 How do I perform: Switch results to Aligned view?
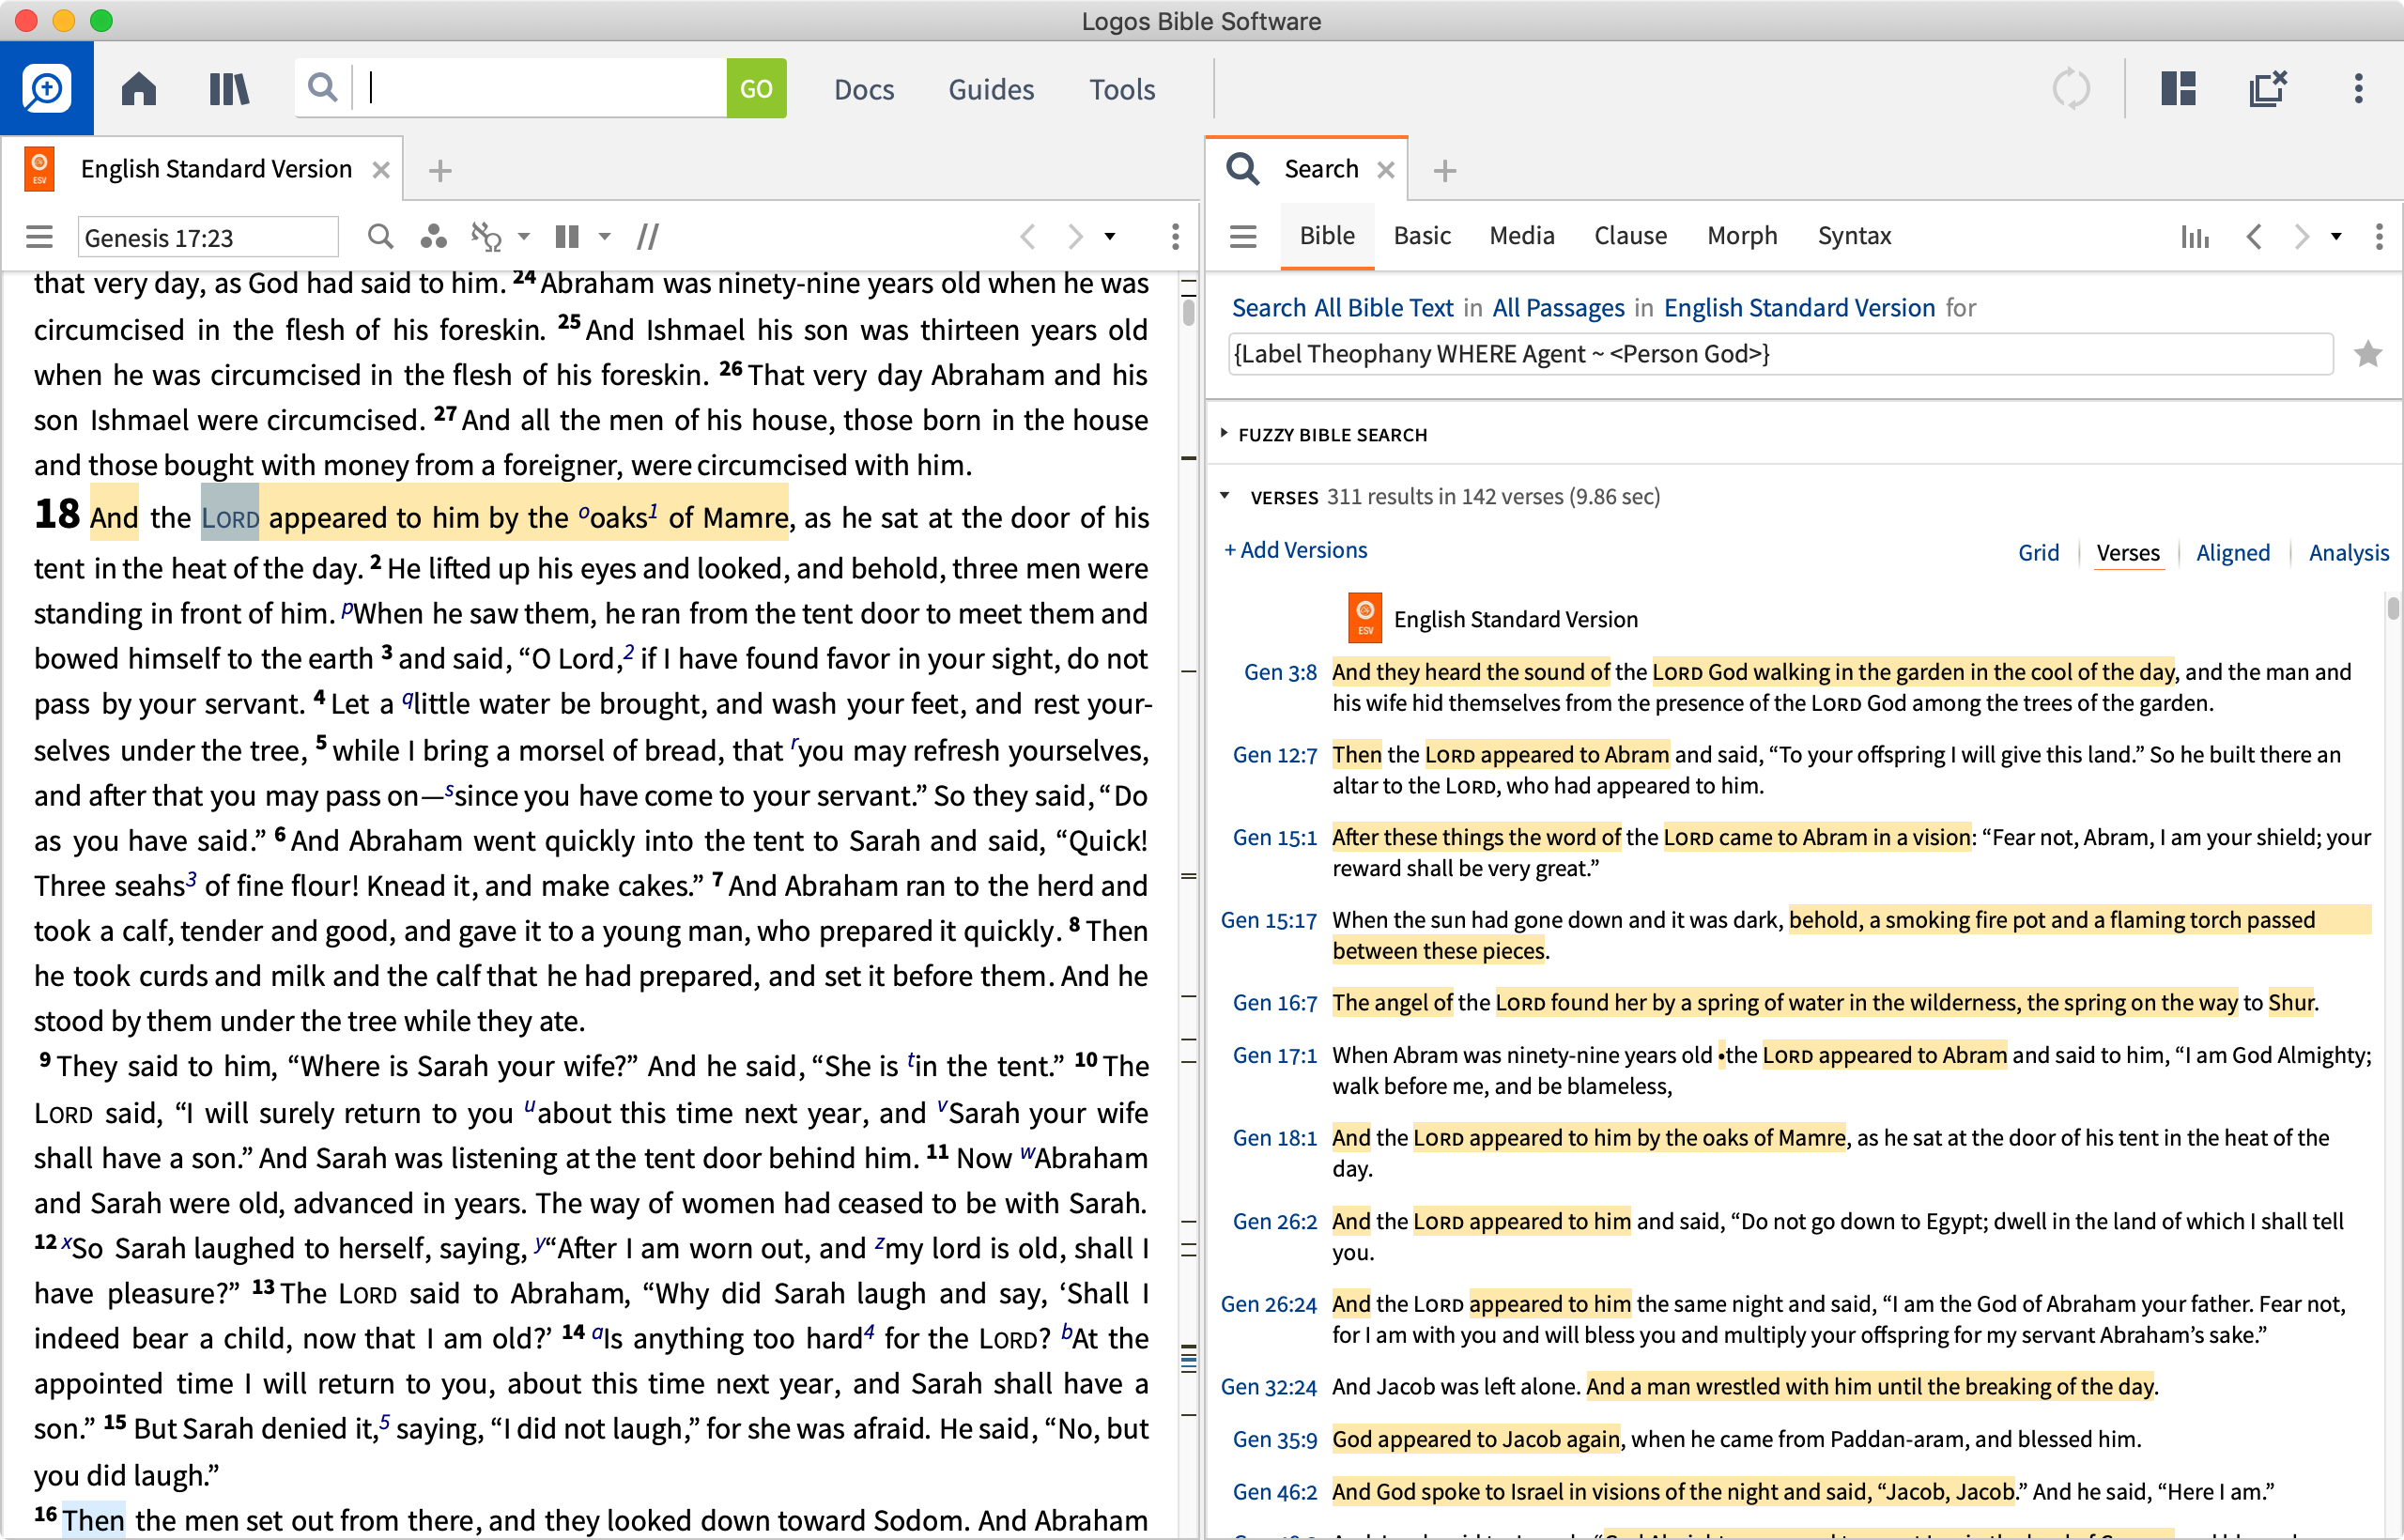2232,552
